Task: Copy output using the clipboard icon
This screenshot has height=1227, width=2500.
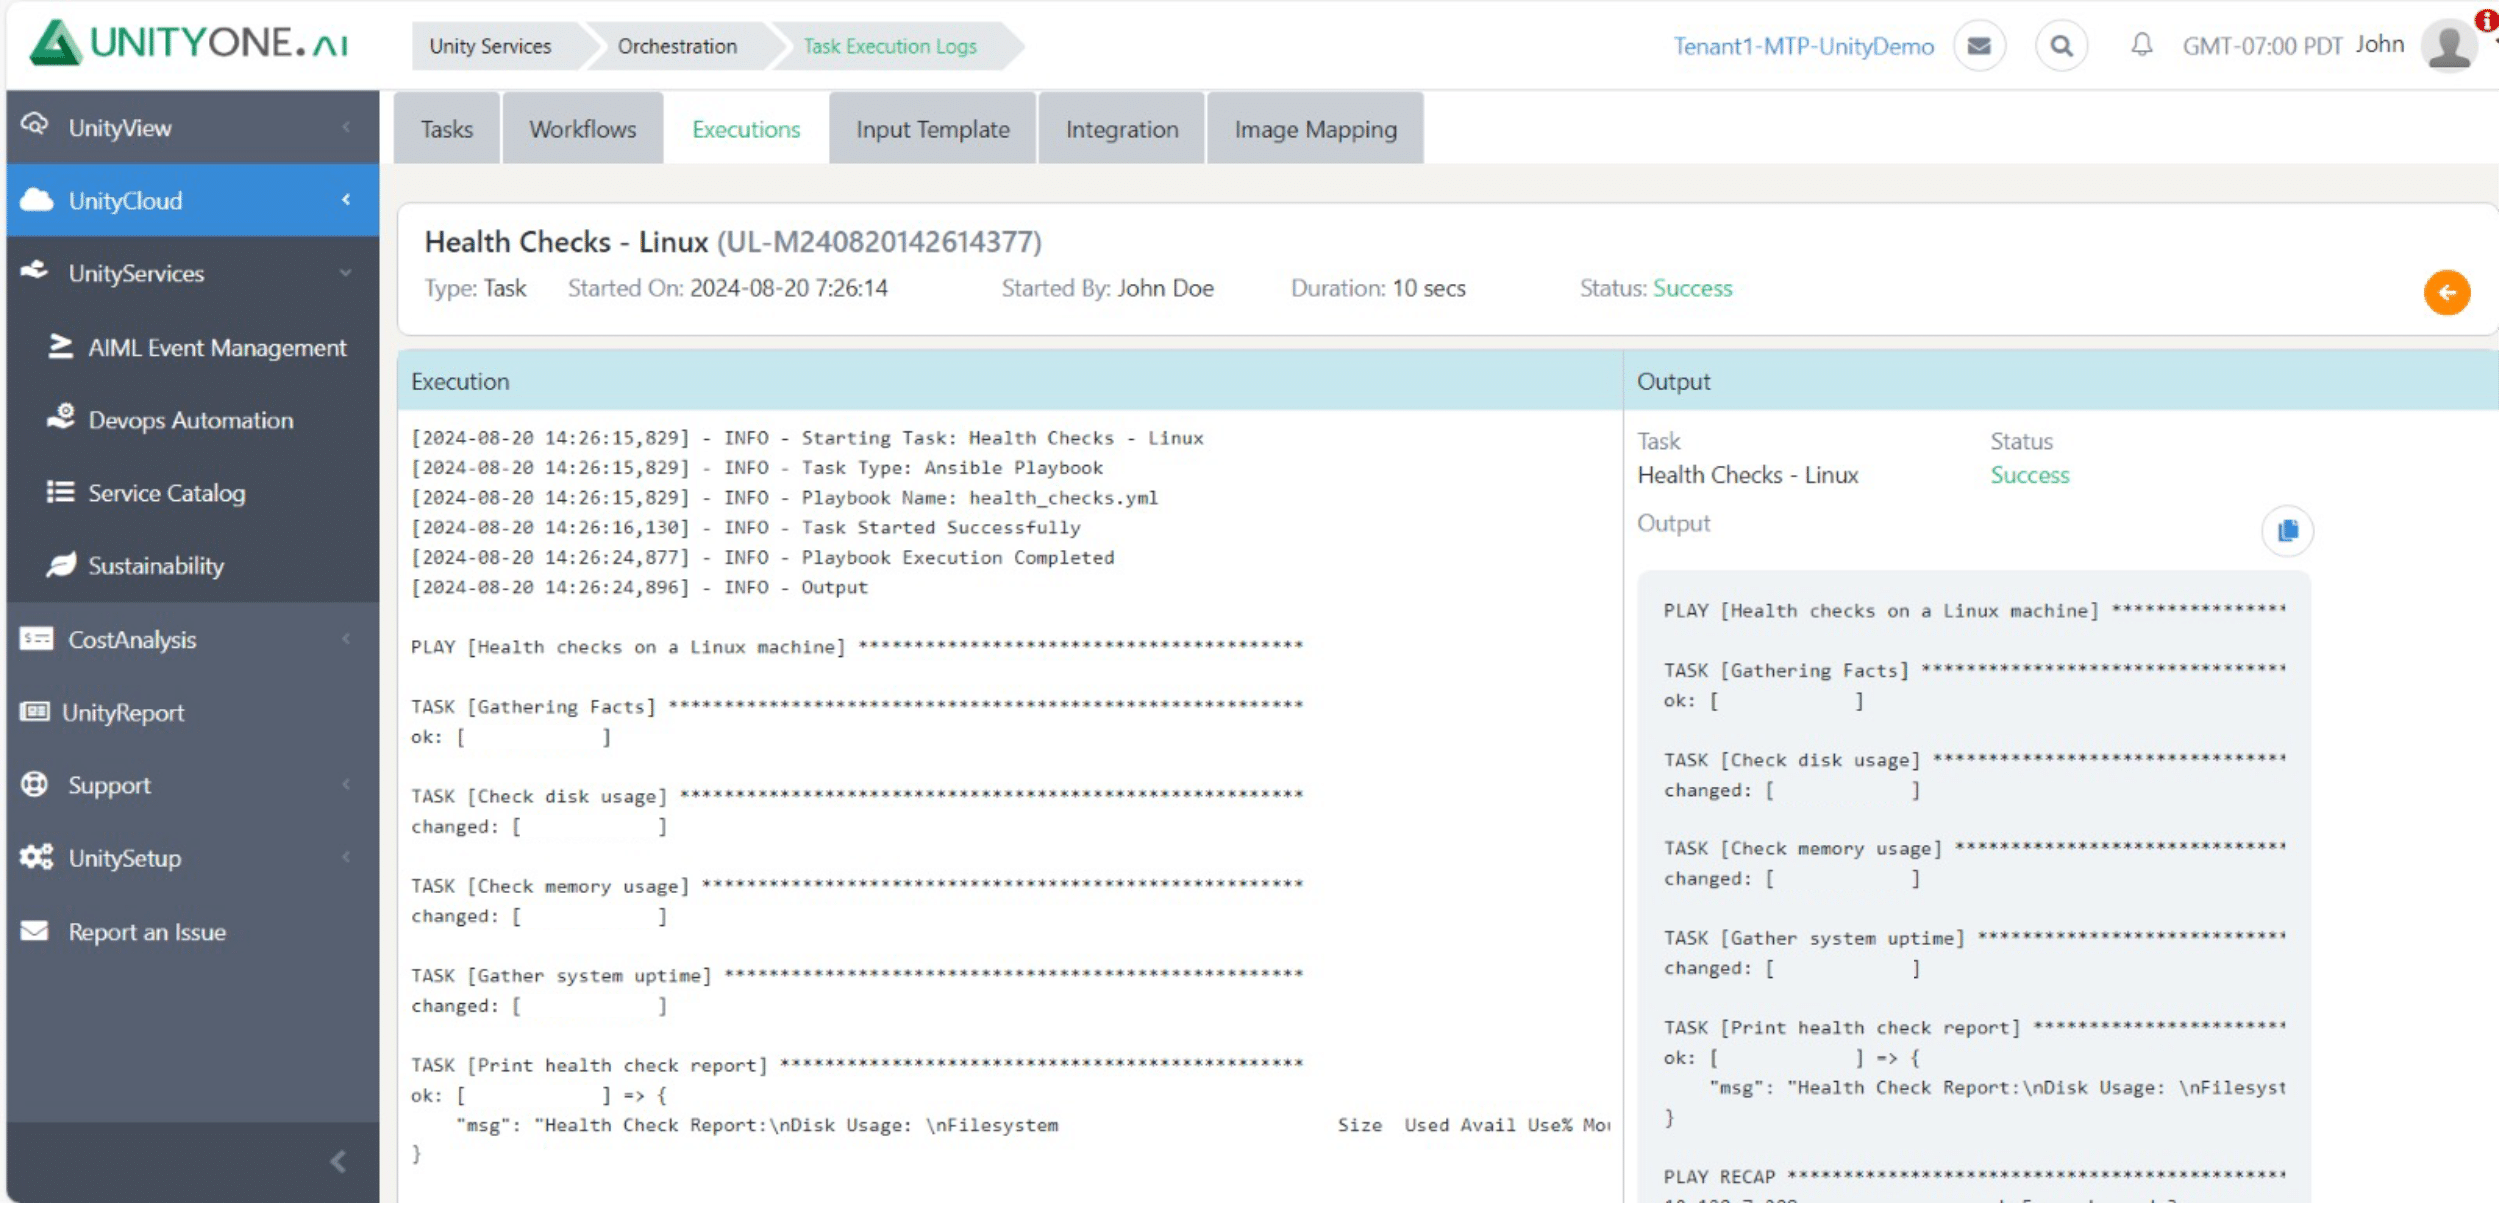Action: click(x=2287, y=531)
